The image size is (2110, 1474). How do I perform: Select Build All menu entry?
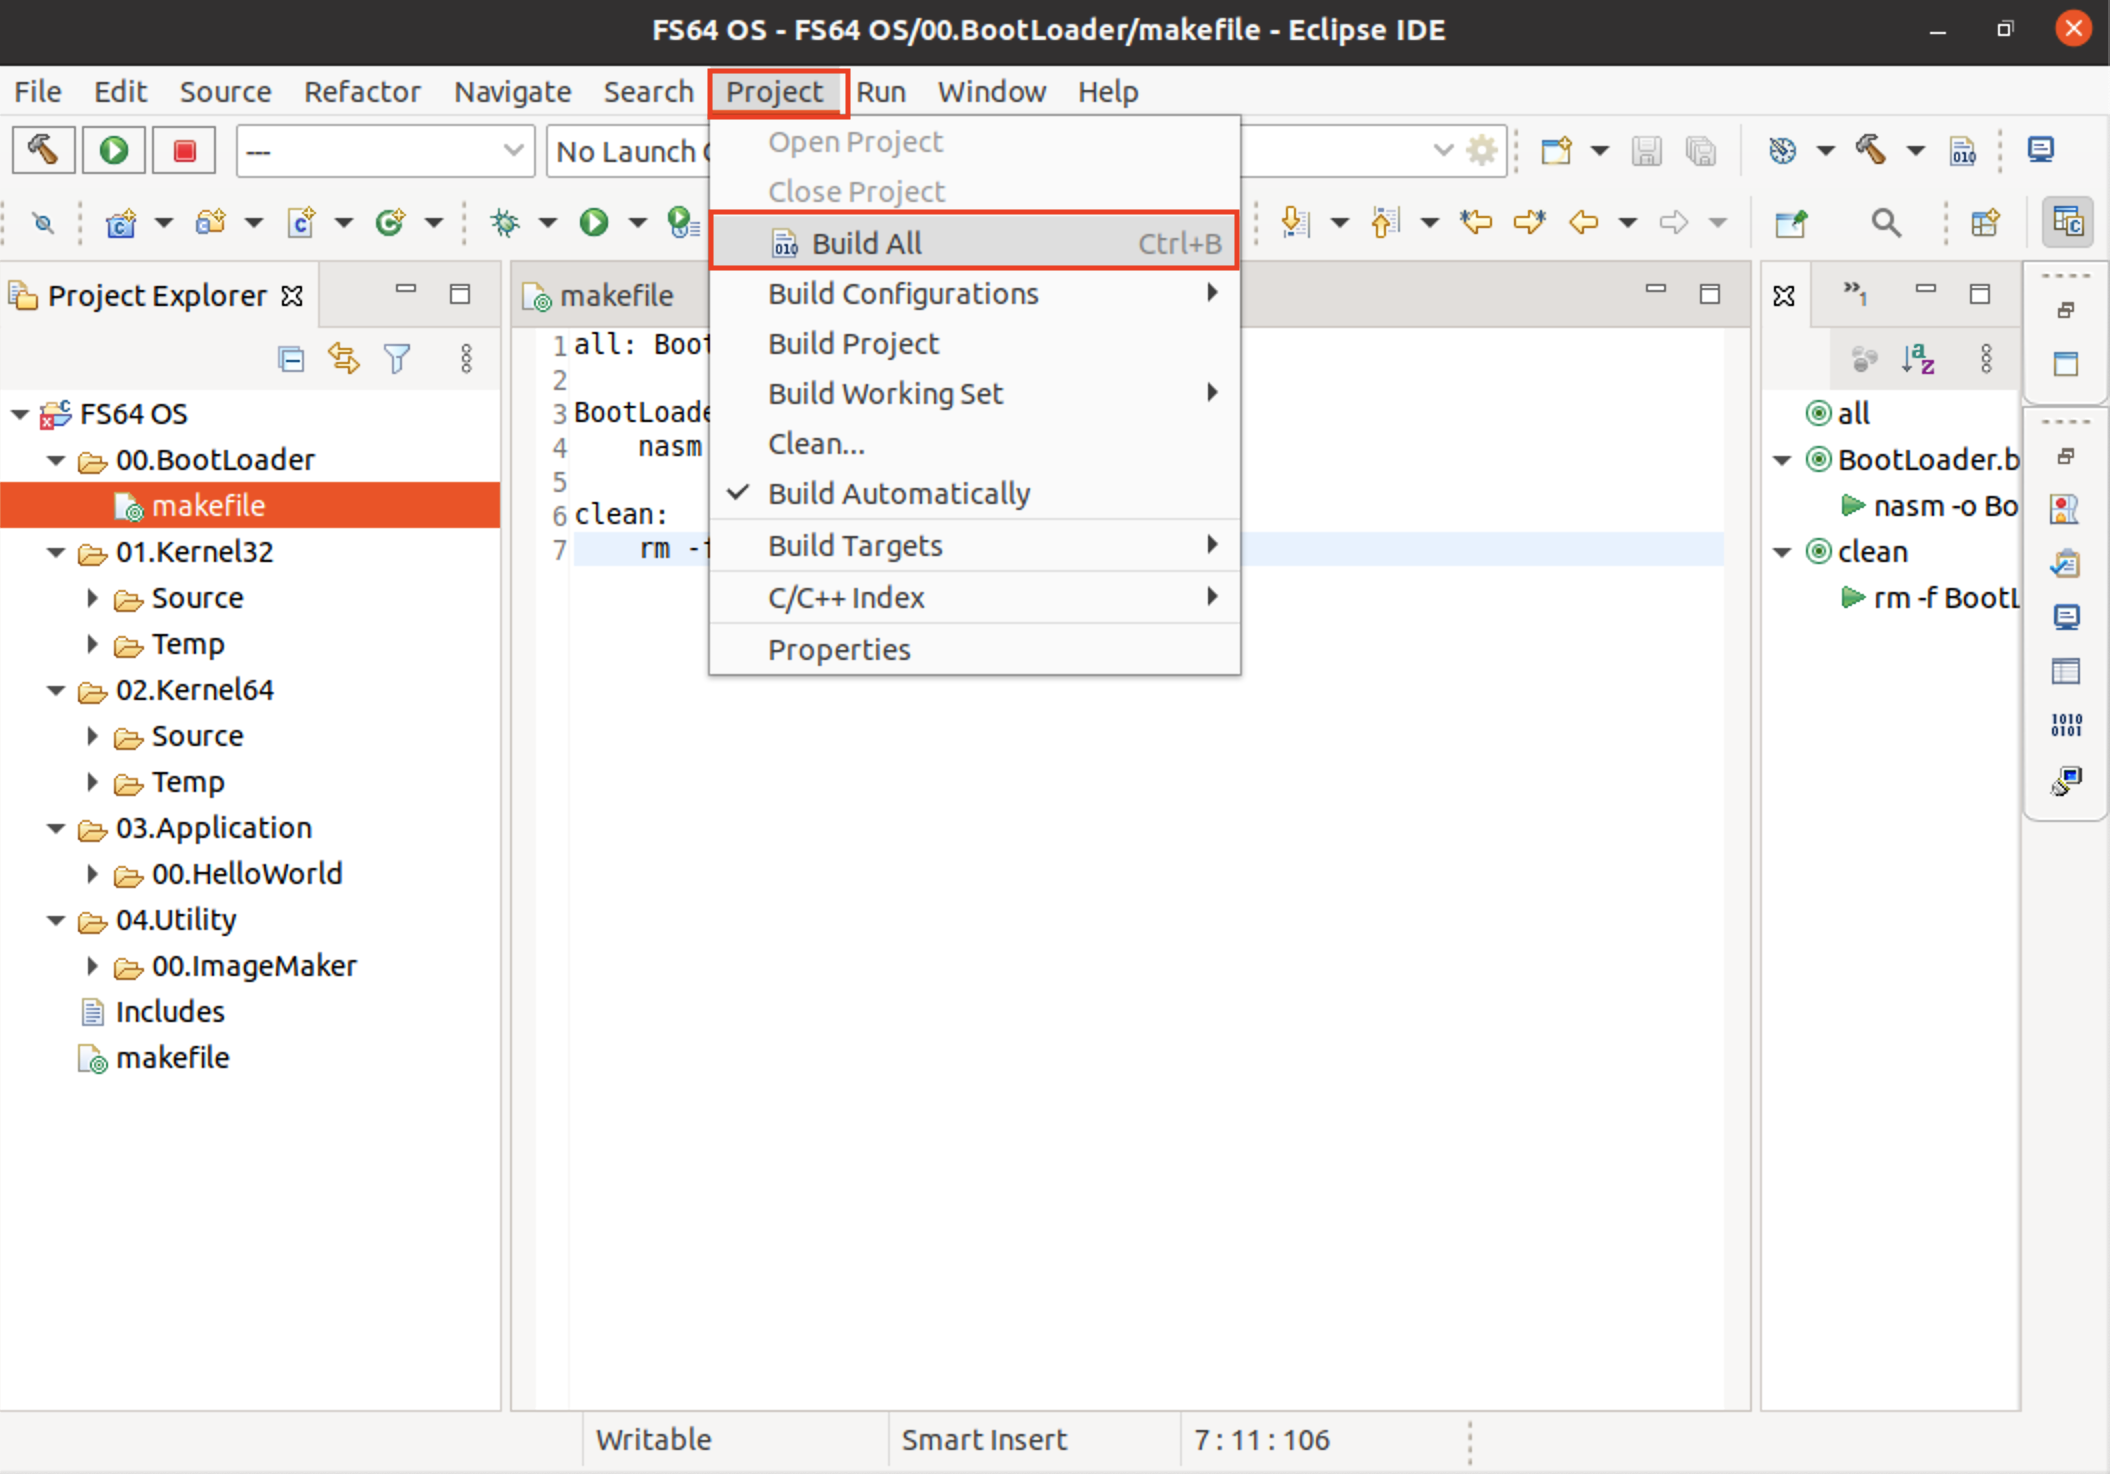click(x=866, y=243)
